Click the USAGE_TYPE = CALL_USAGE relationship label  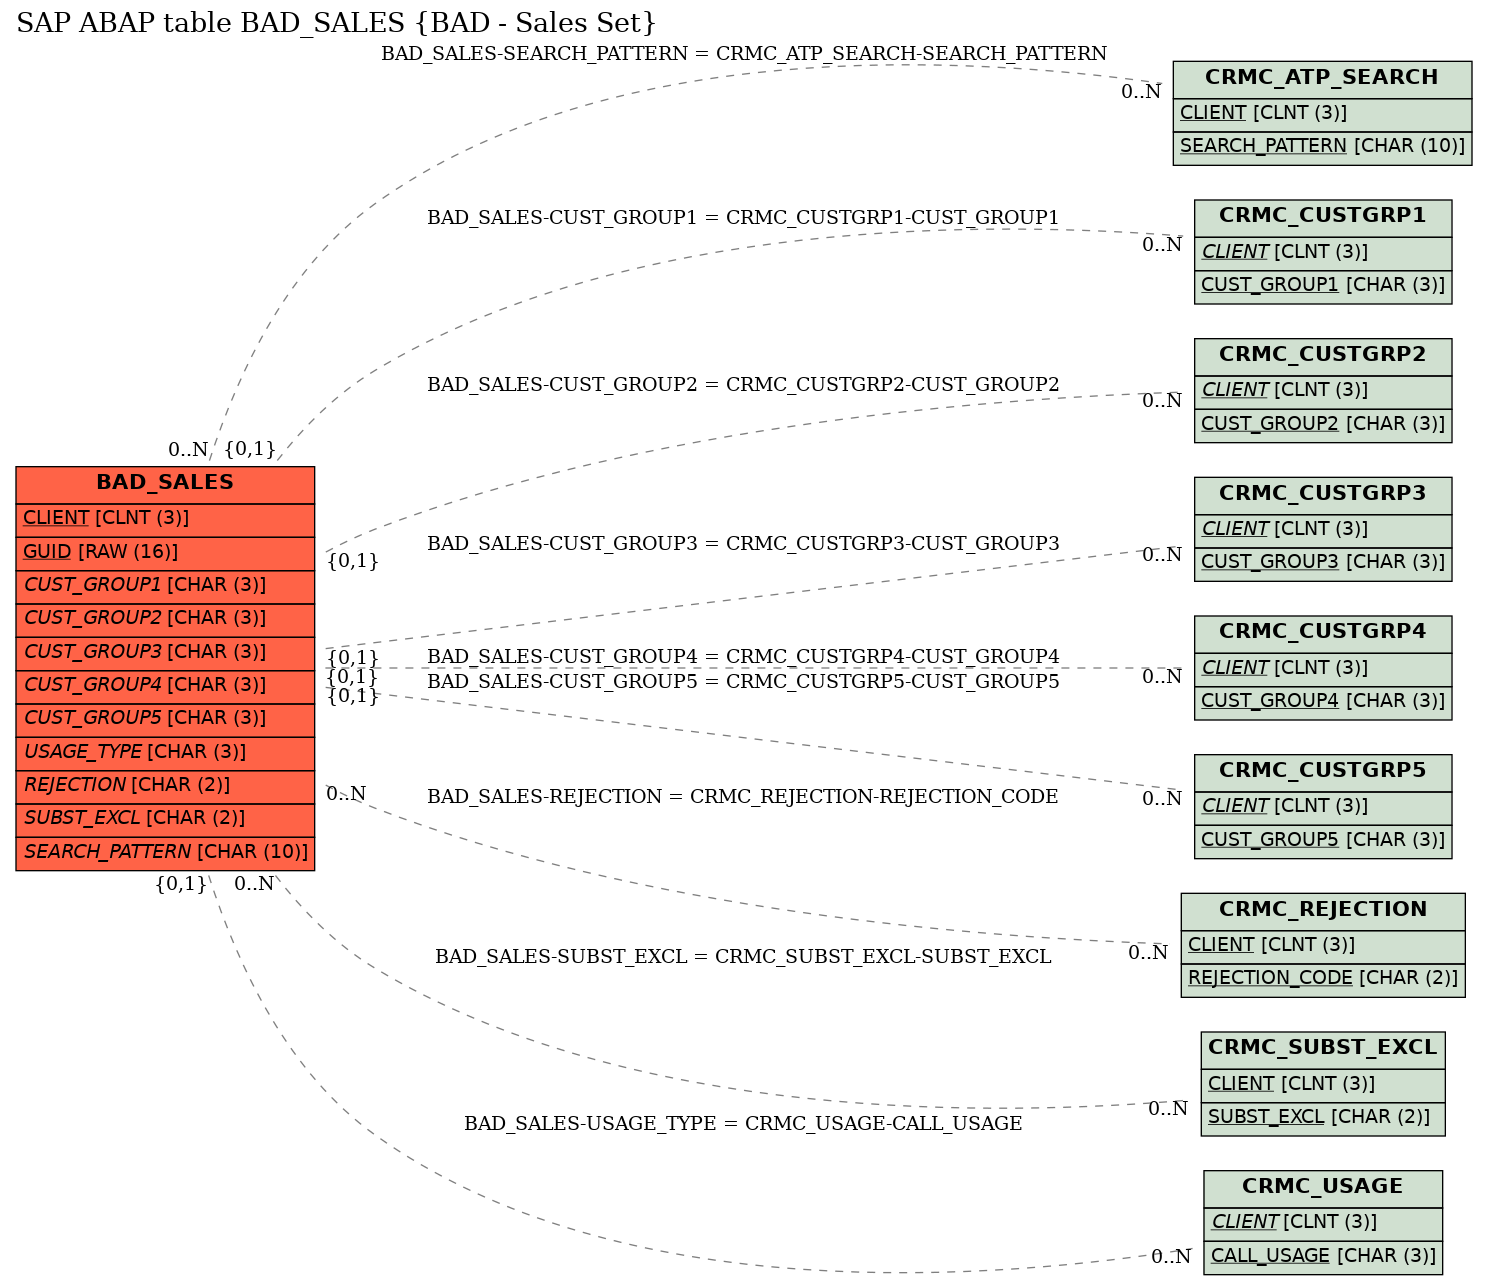click(x=743, y=1124)
